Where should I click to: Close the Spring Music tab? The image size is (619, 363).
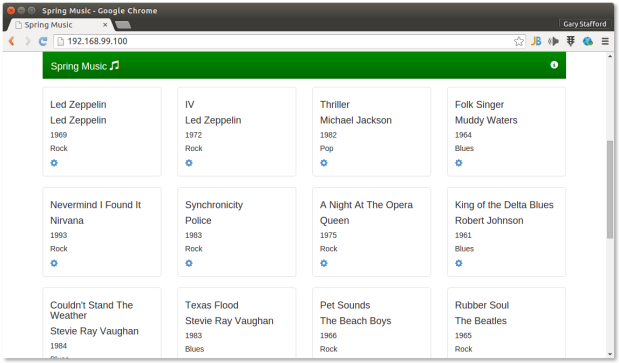pyautogui.click(x=105, y=25)
